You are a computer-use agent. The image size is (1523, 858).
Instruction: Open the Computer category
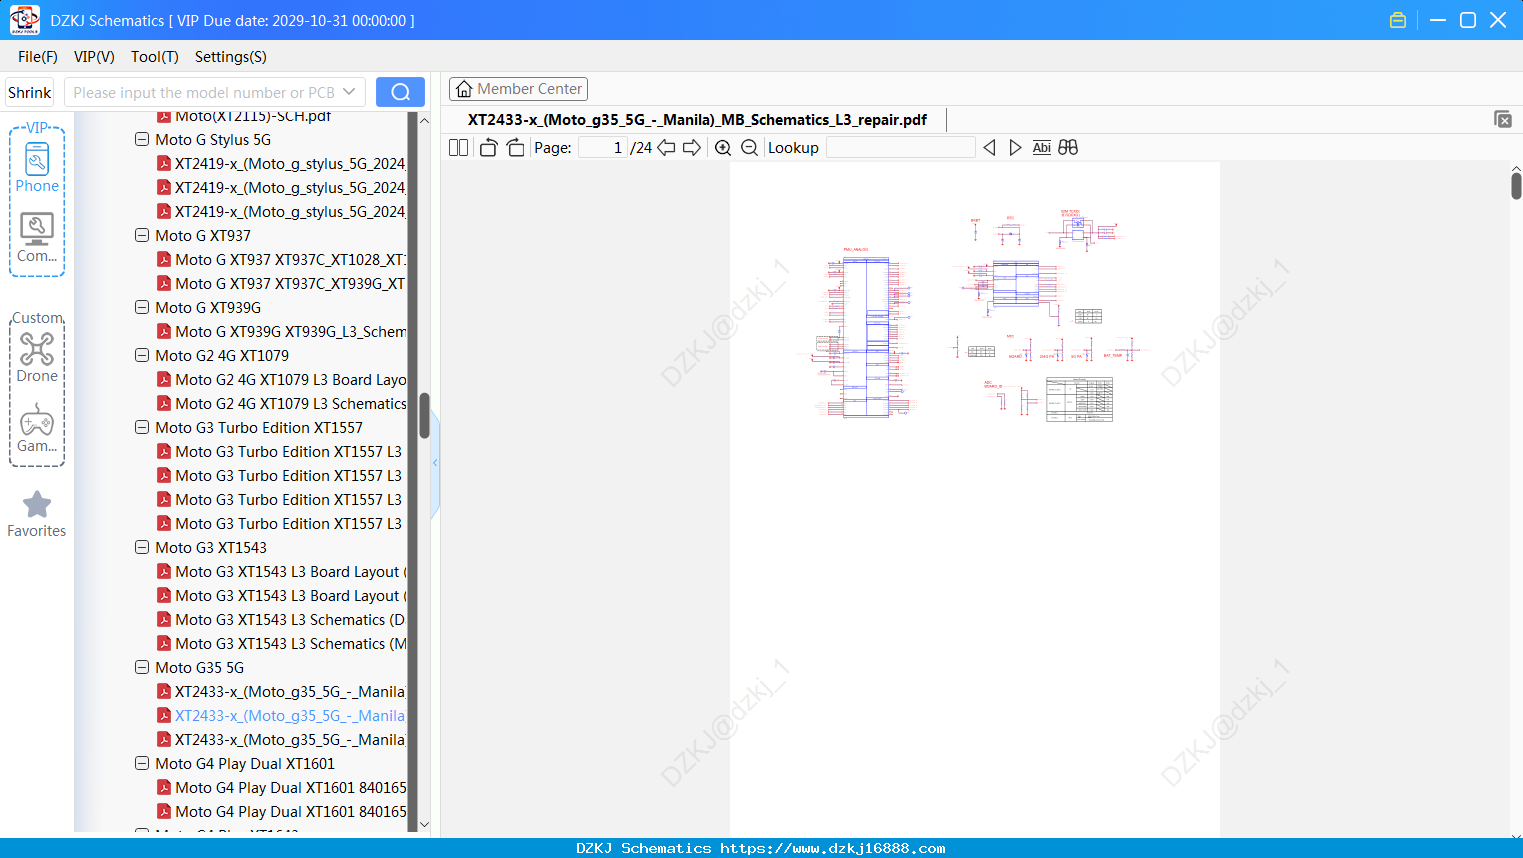point(37,238)
